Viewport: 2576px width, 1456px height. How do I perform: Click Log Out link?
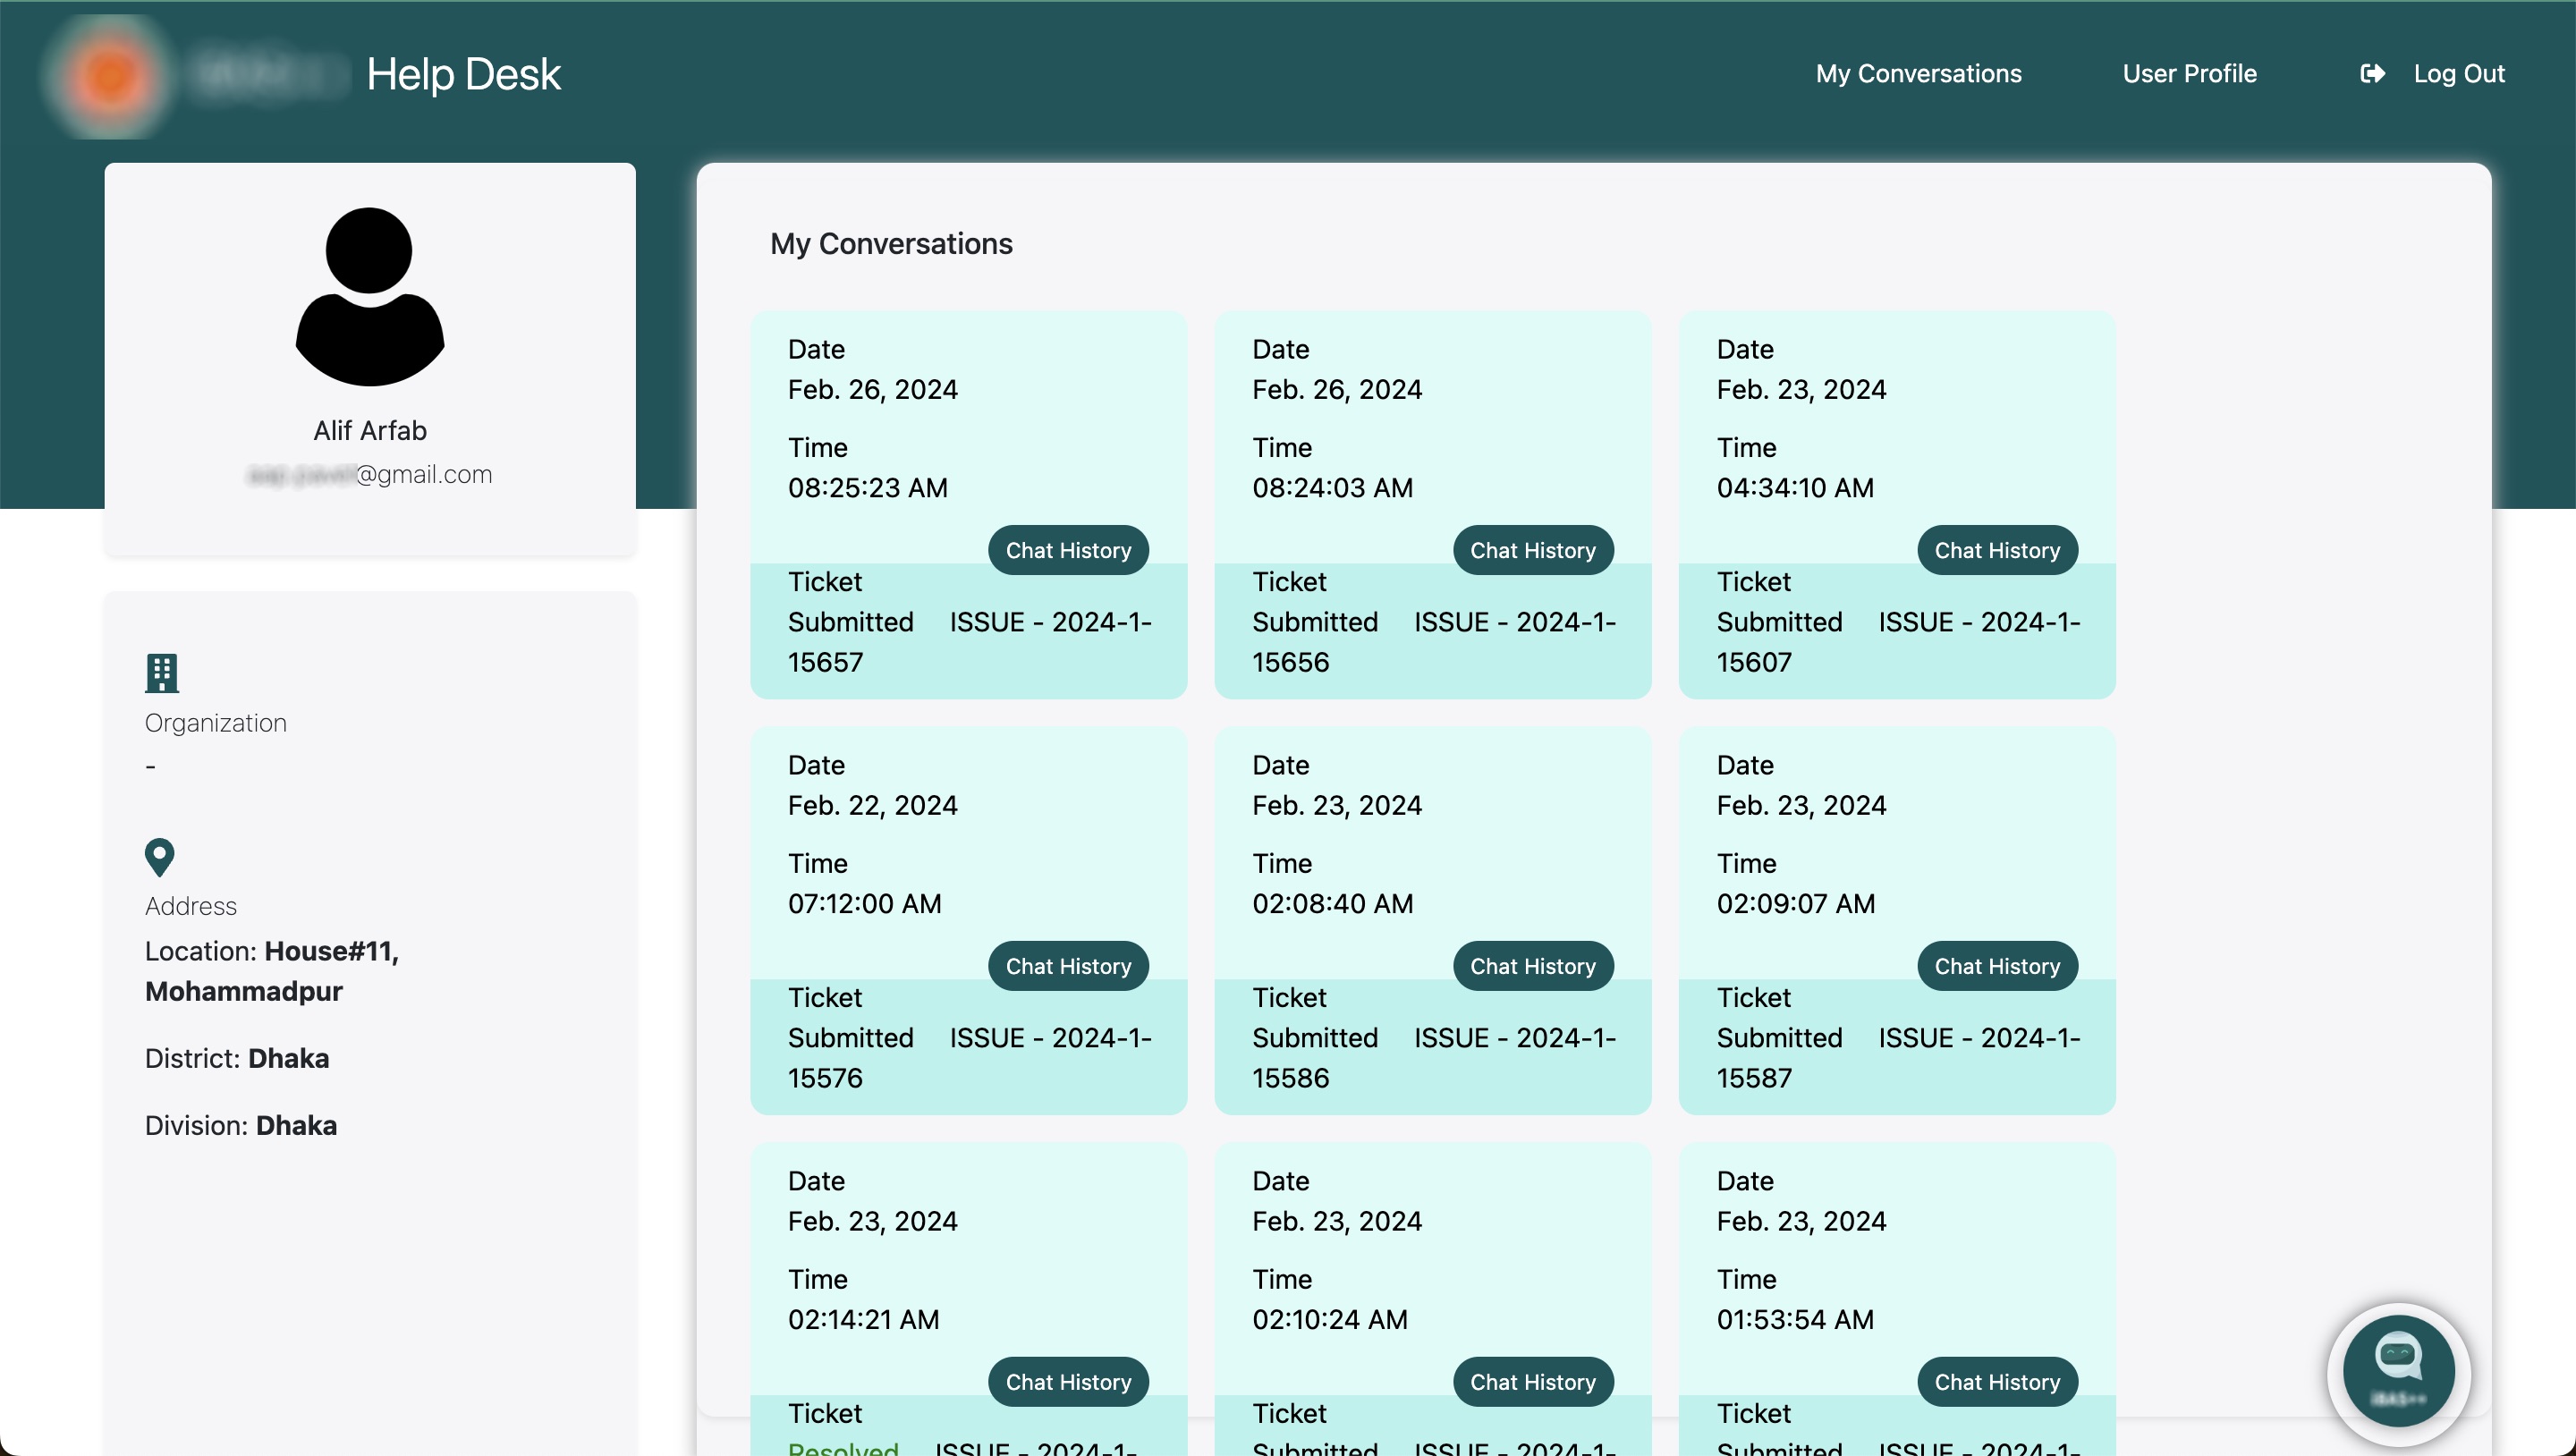point(2459,74)
